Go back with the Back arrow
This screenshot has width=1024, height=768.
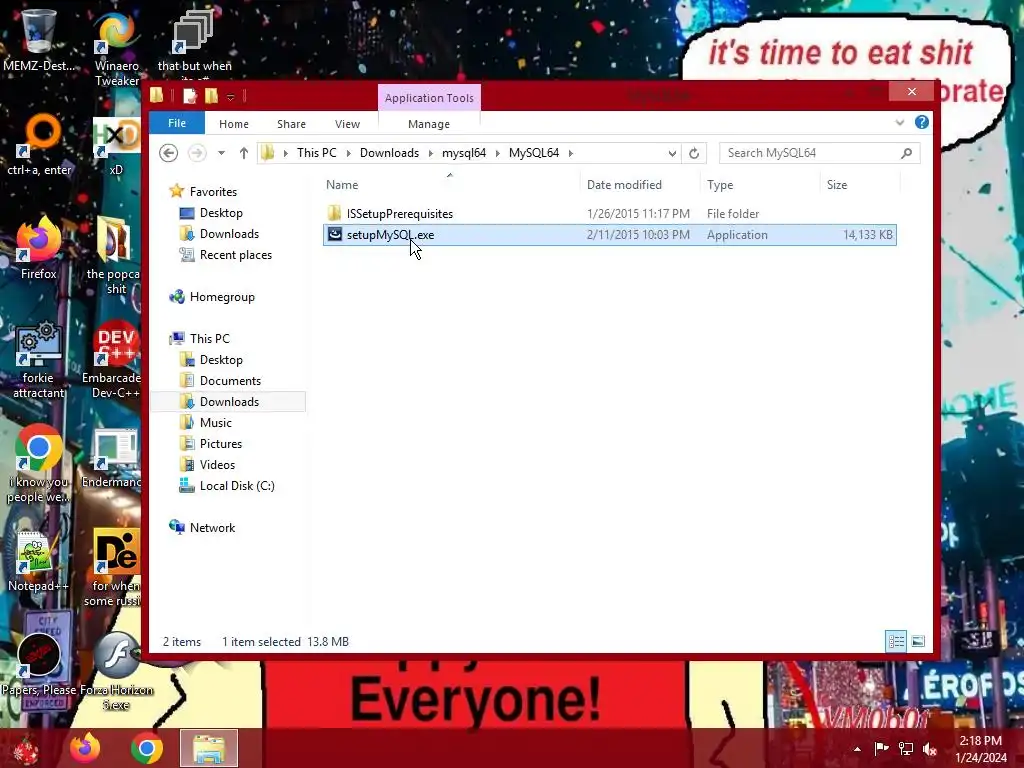click(168, 153)
